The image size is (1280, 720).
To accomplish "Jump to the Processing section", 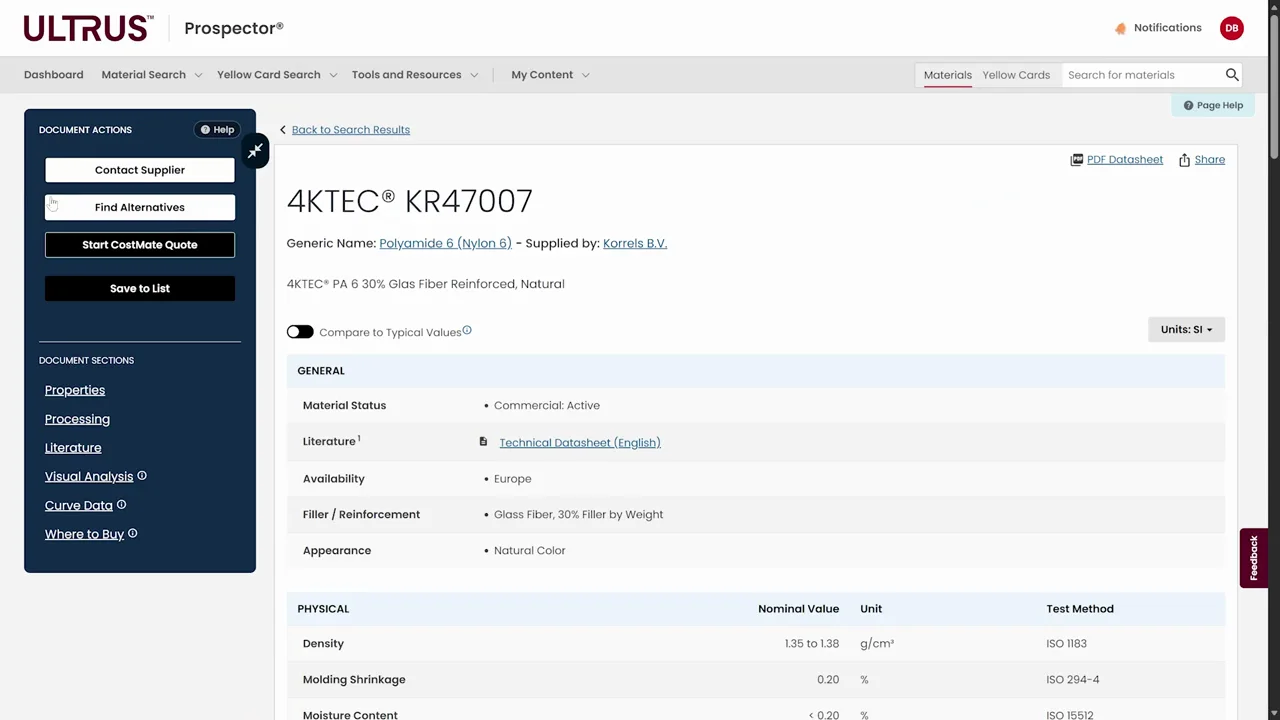I will pos(77,419).
